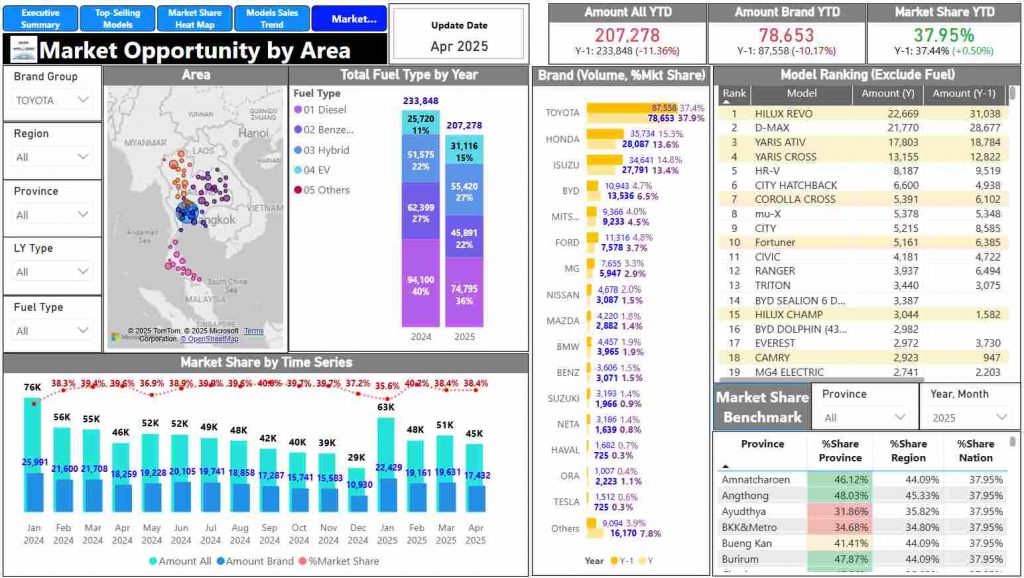
Task: Select the COROLLA CROSS row
Action: click(862, 199)
